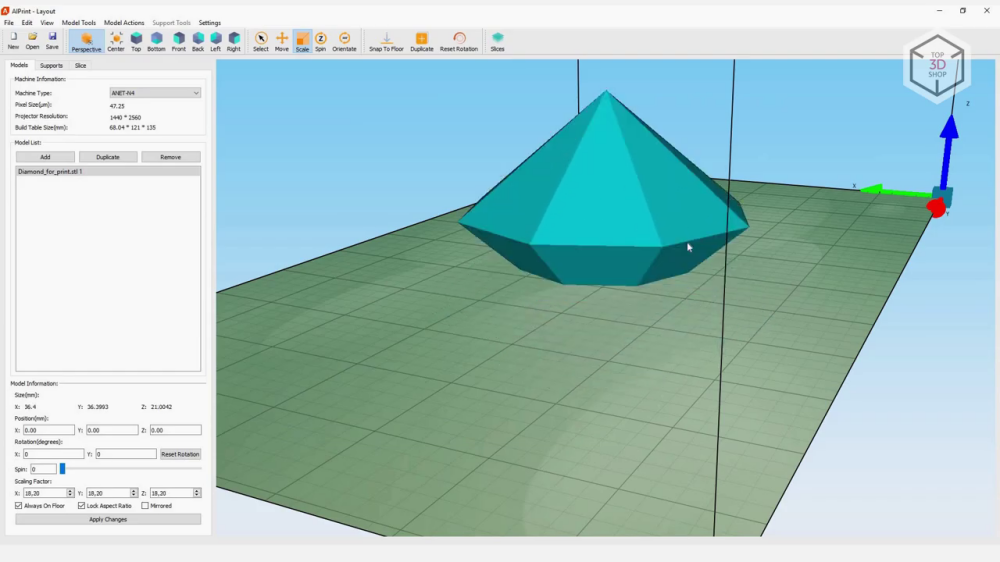Switch to Left view
Screen dimensions: 1000x562
(216, 41)
